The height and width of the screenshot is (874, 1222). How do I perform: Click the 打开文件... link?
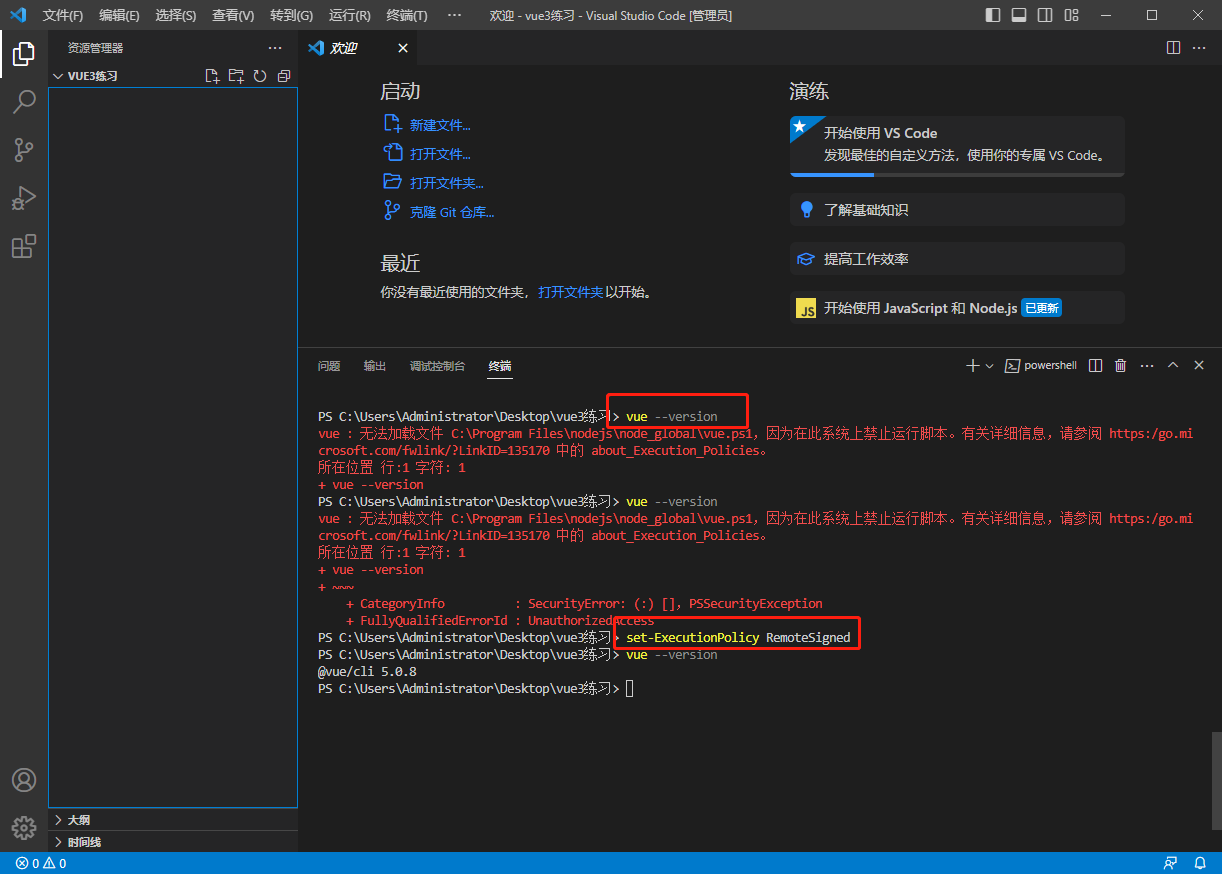tap(440, 154)
